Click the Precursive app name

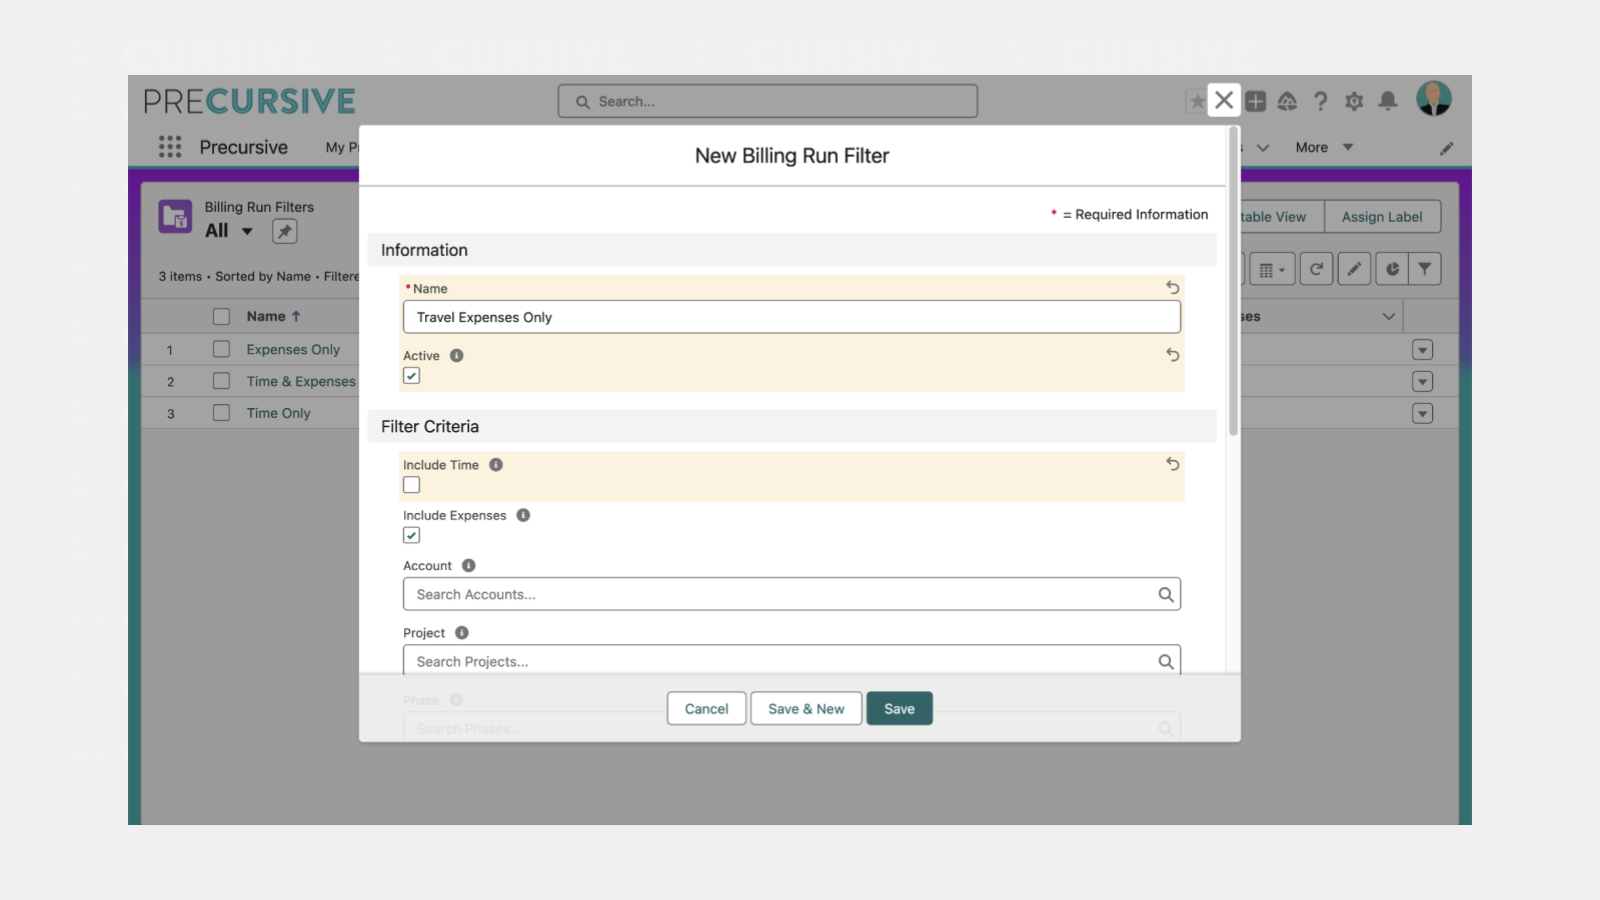[243, 147]
